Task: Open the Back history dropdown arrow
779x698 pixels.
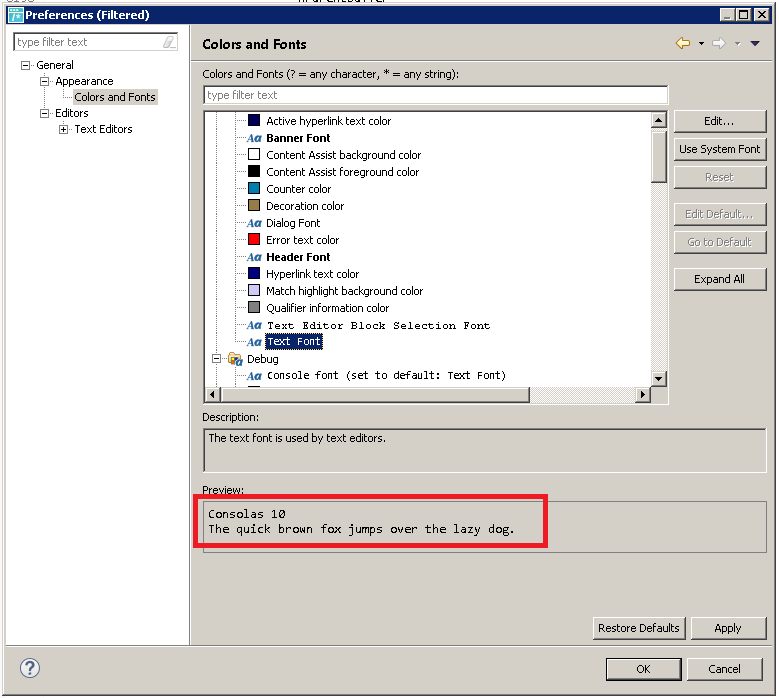Action: click(x=701, y=44)
